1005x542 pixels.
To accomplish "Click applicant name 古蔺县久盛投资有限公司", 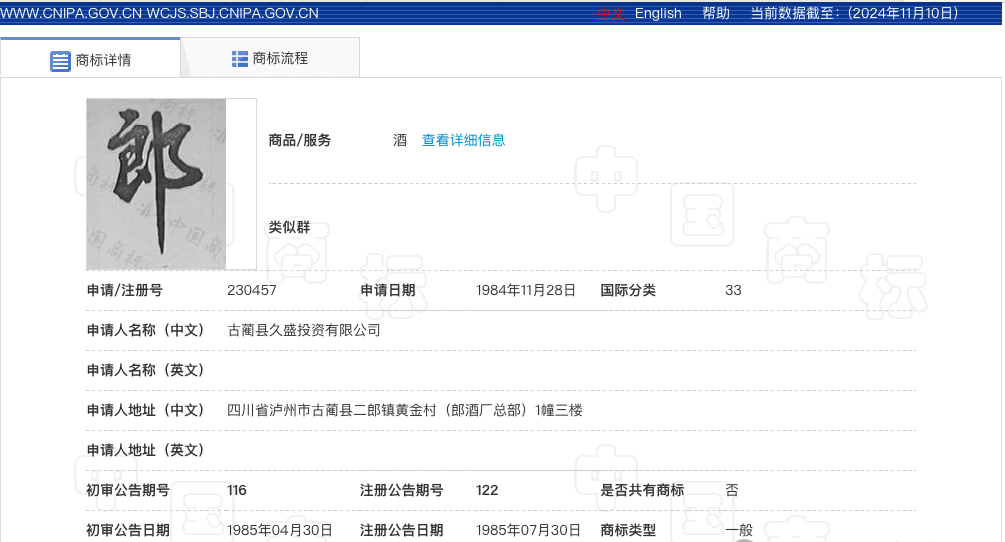I will [304, 330].
